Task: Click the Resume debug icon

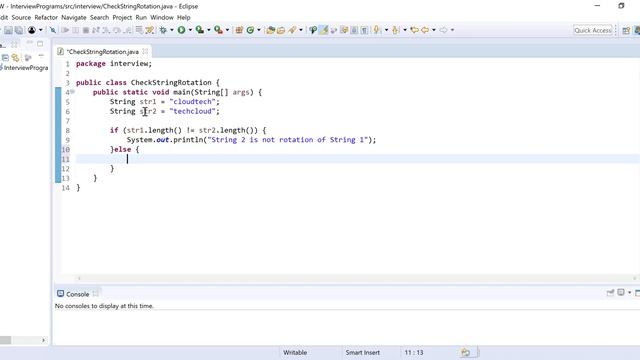Action: [65, 30]
